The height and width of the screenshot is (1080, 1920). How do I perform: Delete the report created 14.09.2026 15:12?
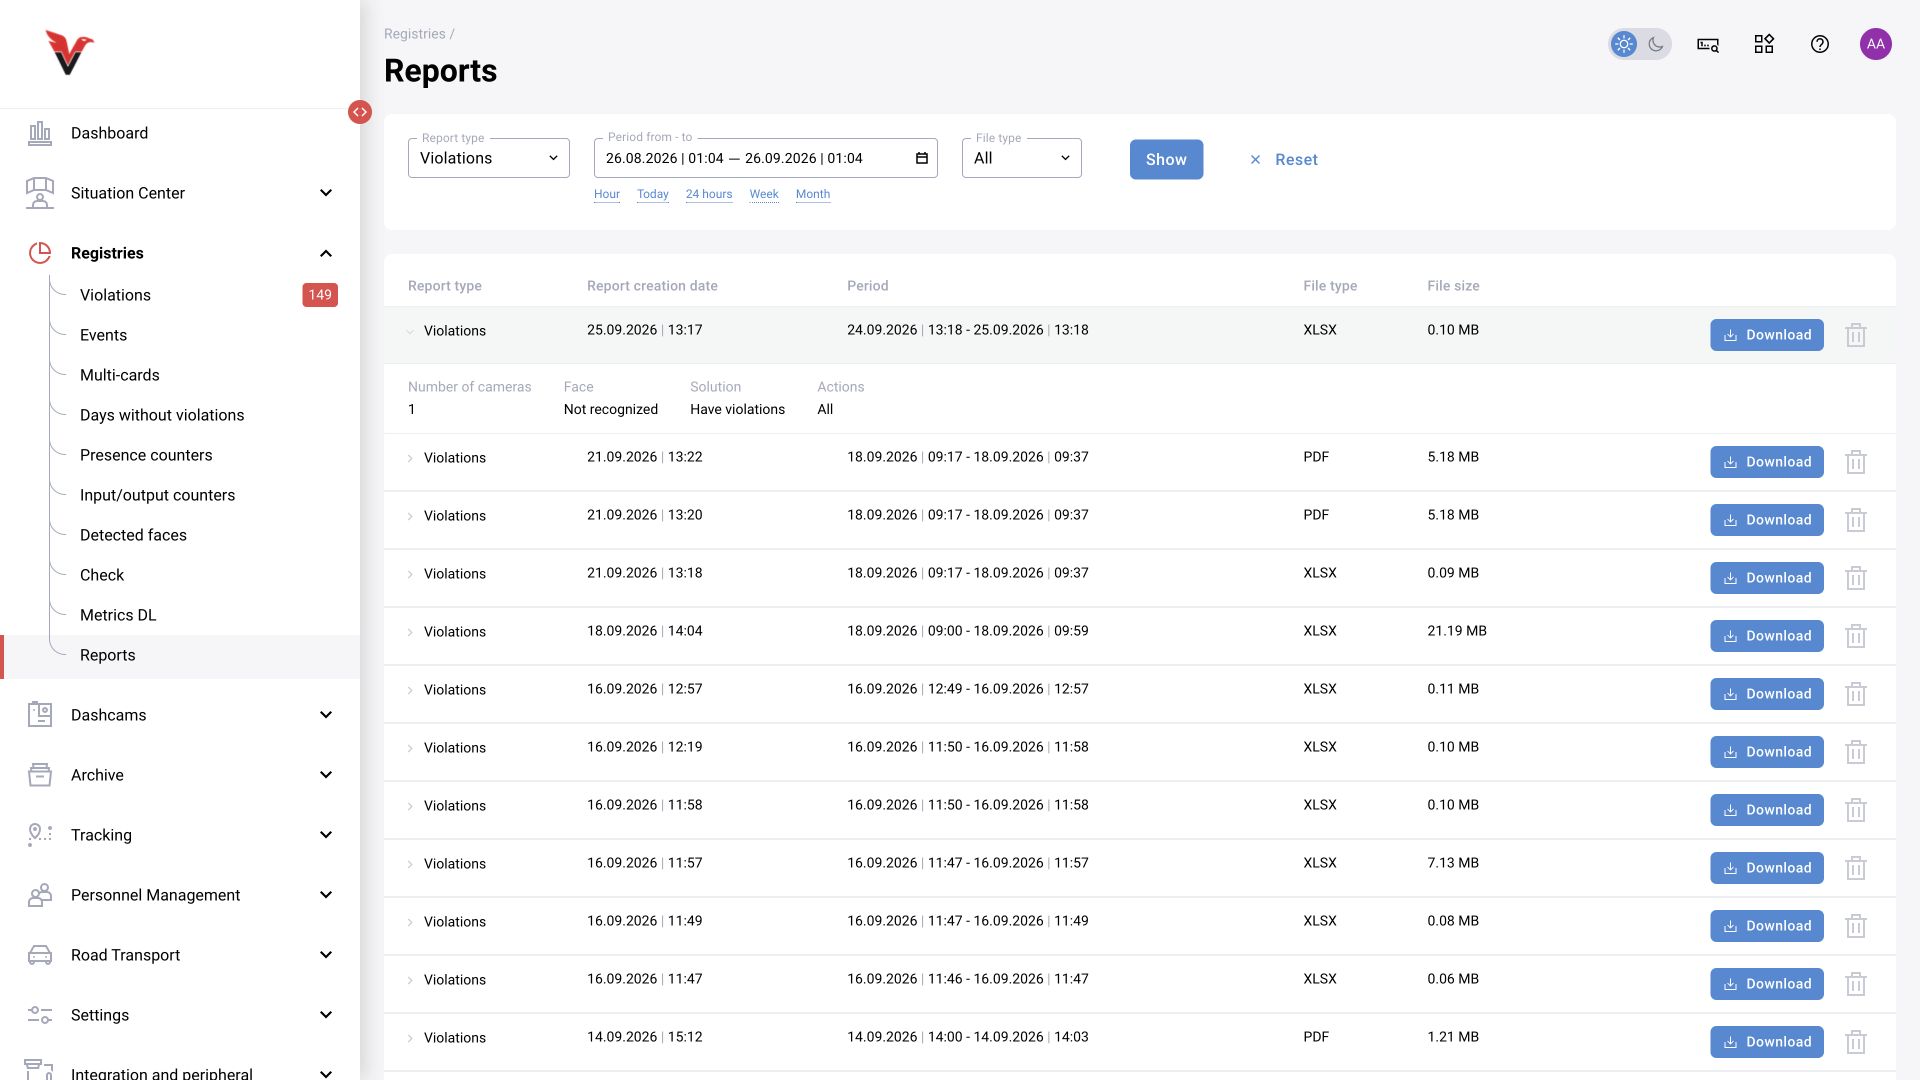[x=1856, y=1042]
